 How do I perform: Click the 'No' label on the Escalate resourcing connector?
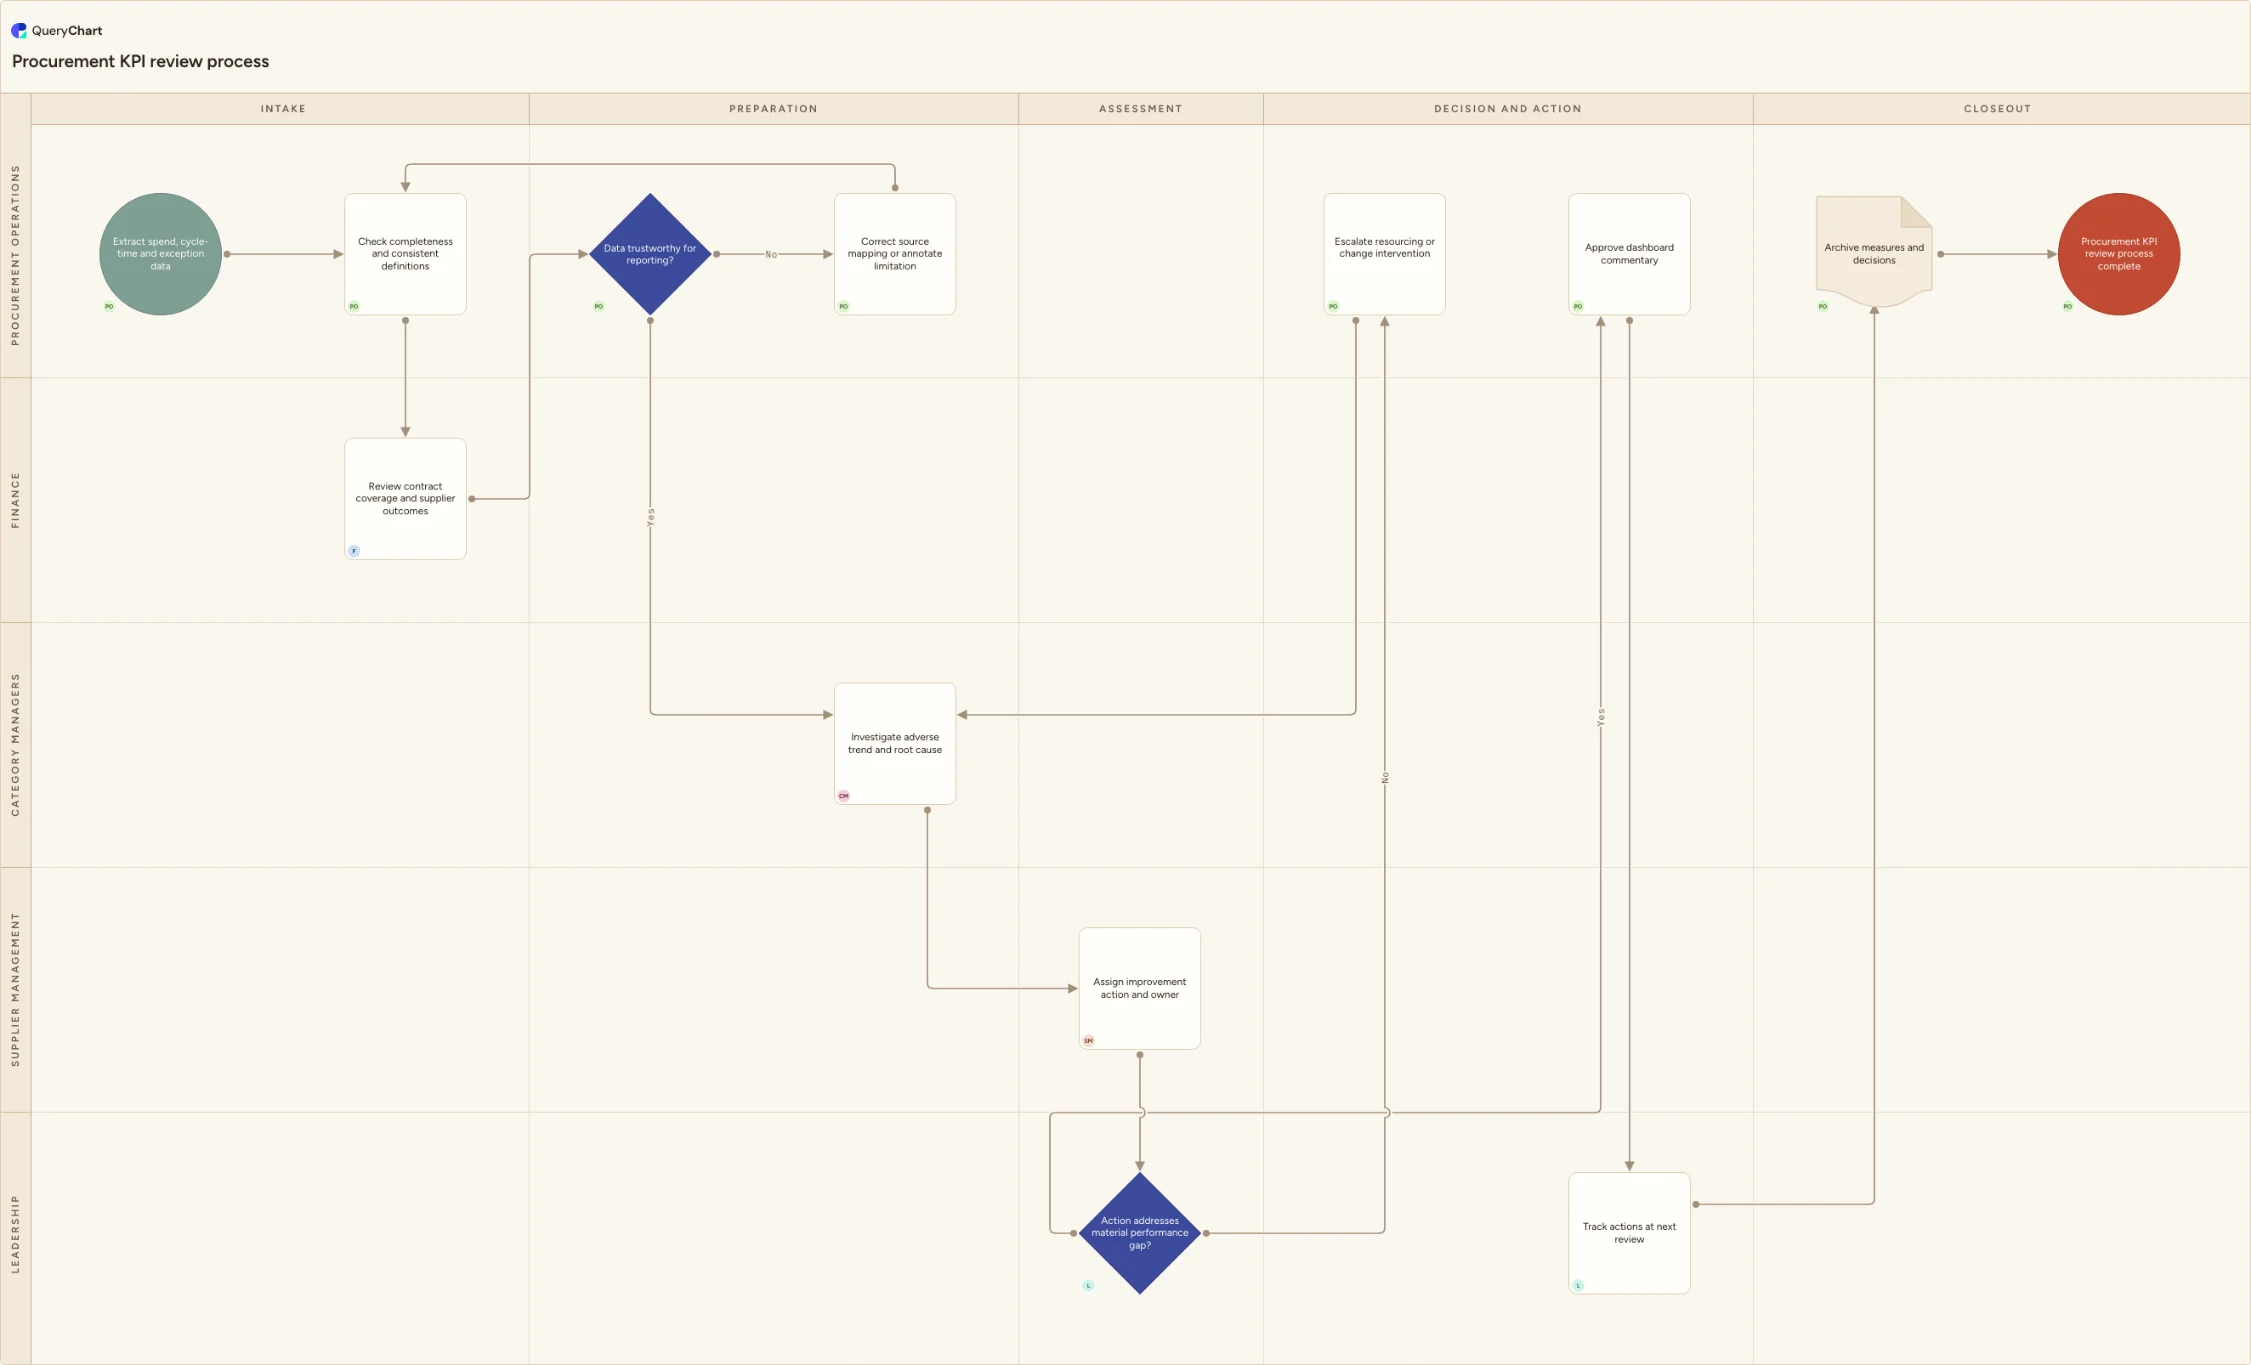click(1385, 777)
